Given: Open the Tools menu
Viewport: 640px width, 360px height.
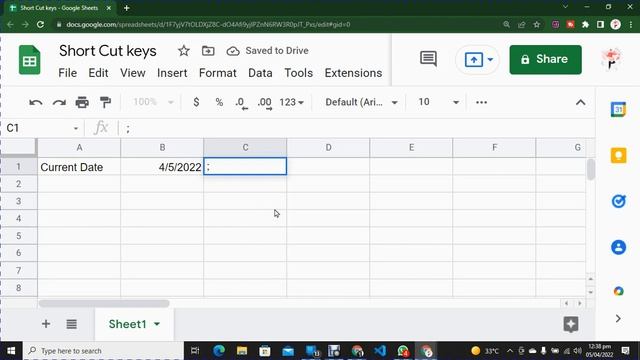Looking at the screenshot, I should 298,73.
